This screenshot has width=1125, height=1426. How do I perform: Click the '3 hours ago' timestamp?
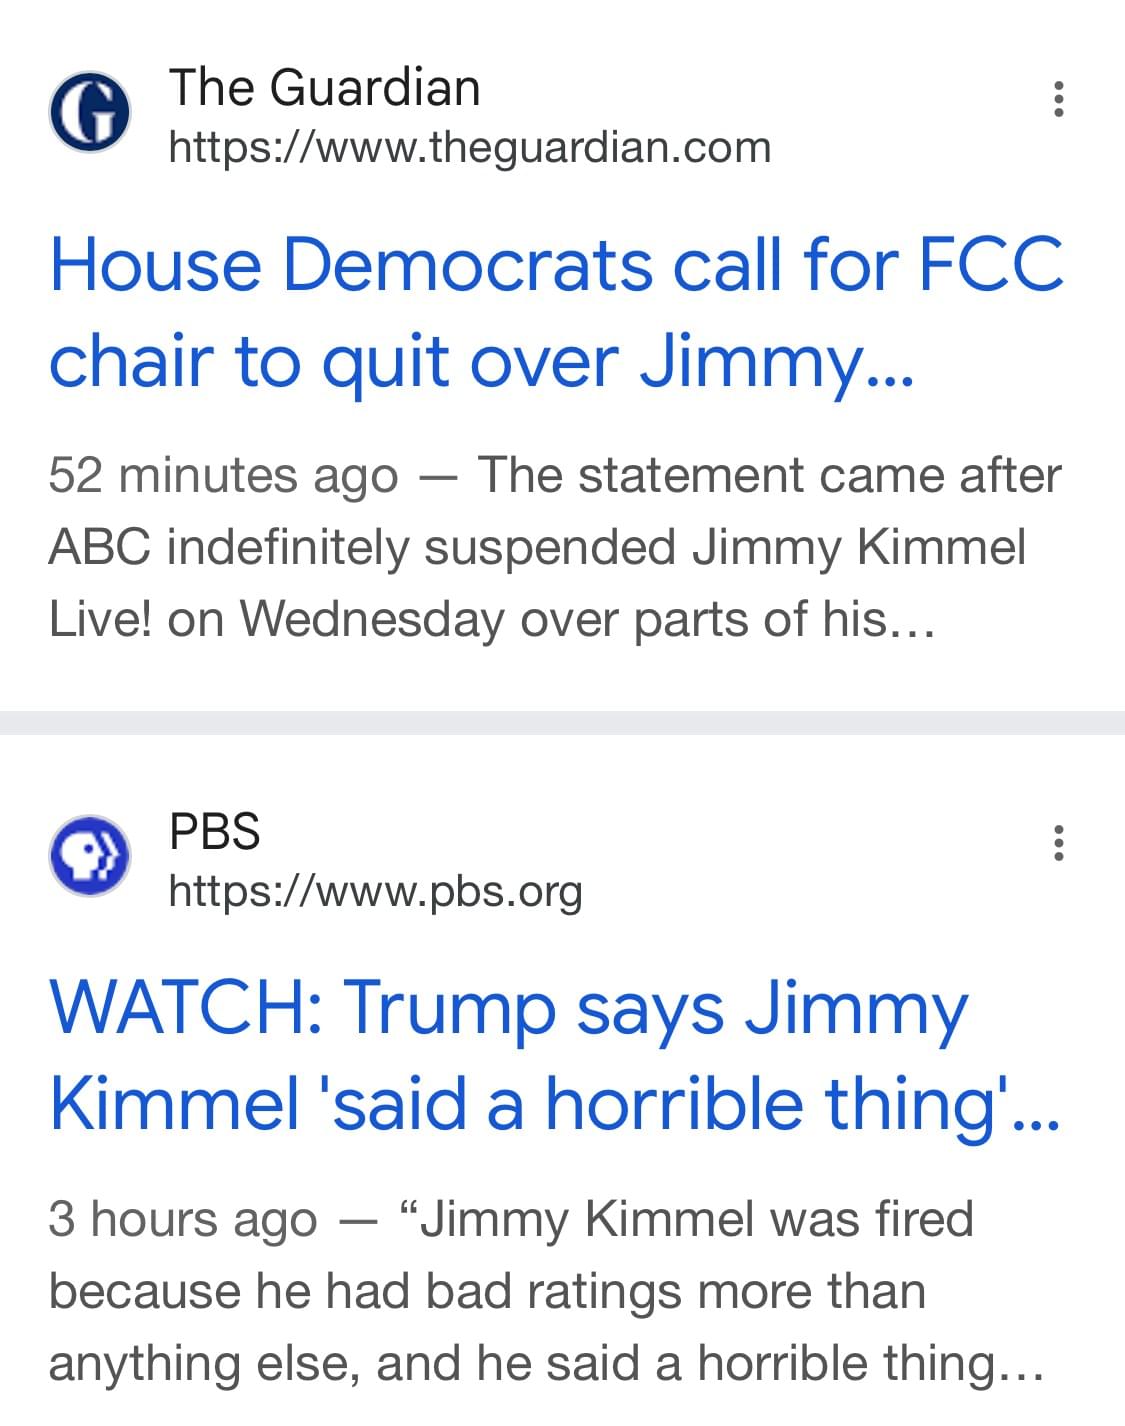[183, 1219]
